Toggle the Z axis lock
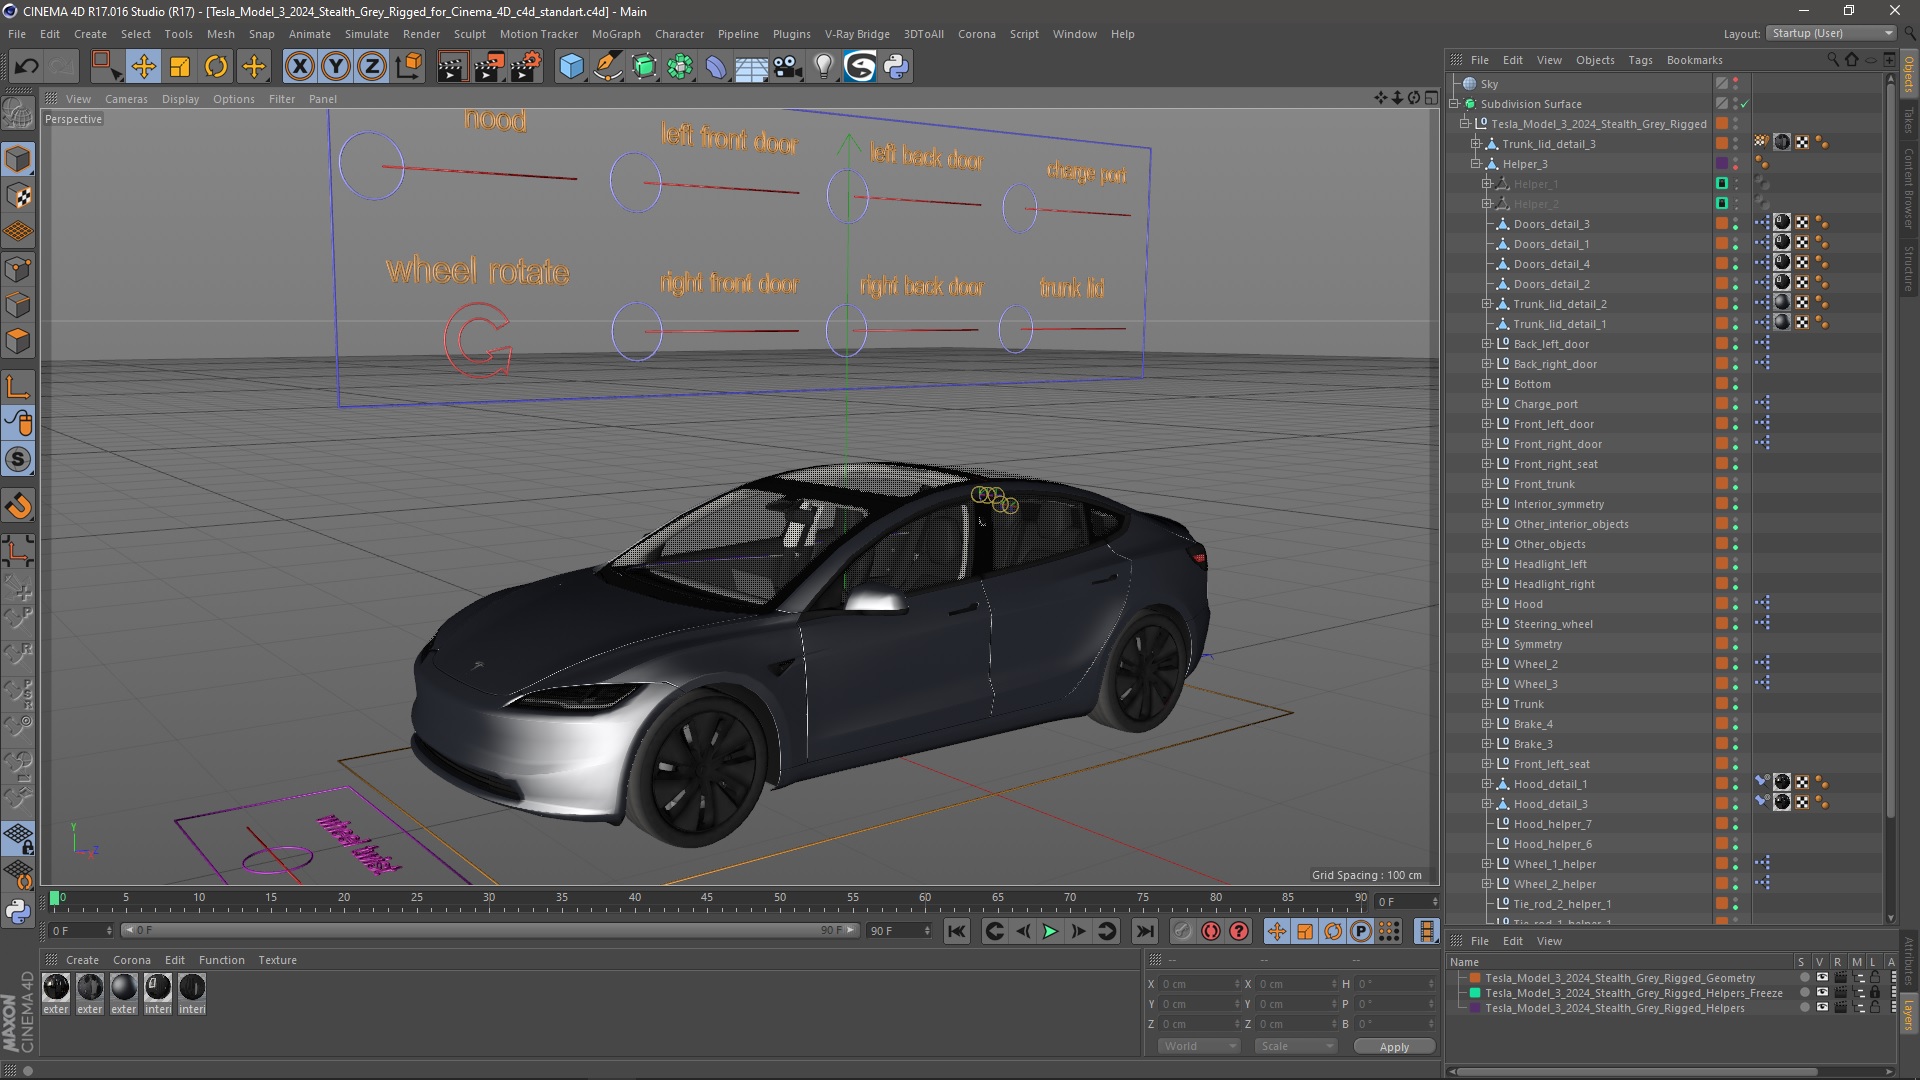The height and width of the screenshot is (1080, 1920). pyautogui.click(x=372, y=67)
